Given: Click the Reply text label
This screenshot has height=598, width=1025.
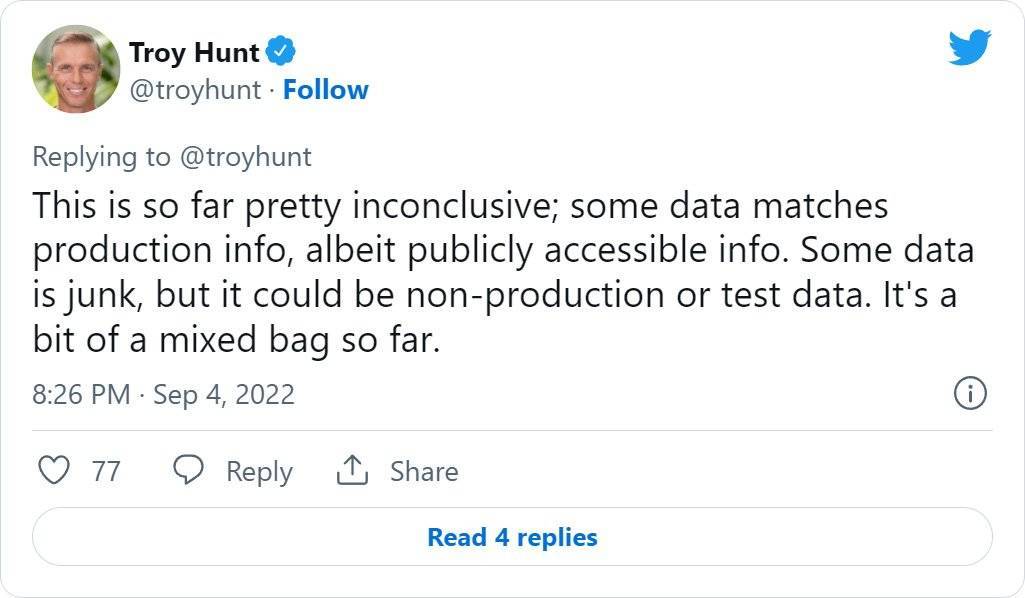Looking at the screenshot, I should pyautogui.click(x=259, y=471).
